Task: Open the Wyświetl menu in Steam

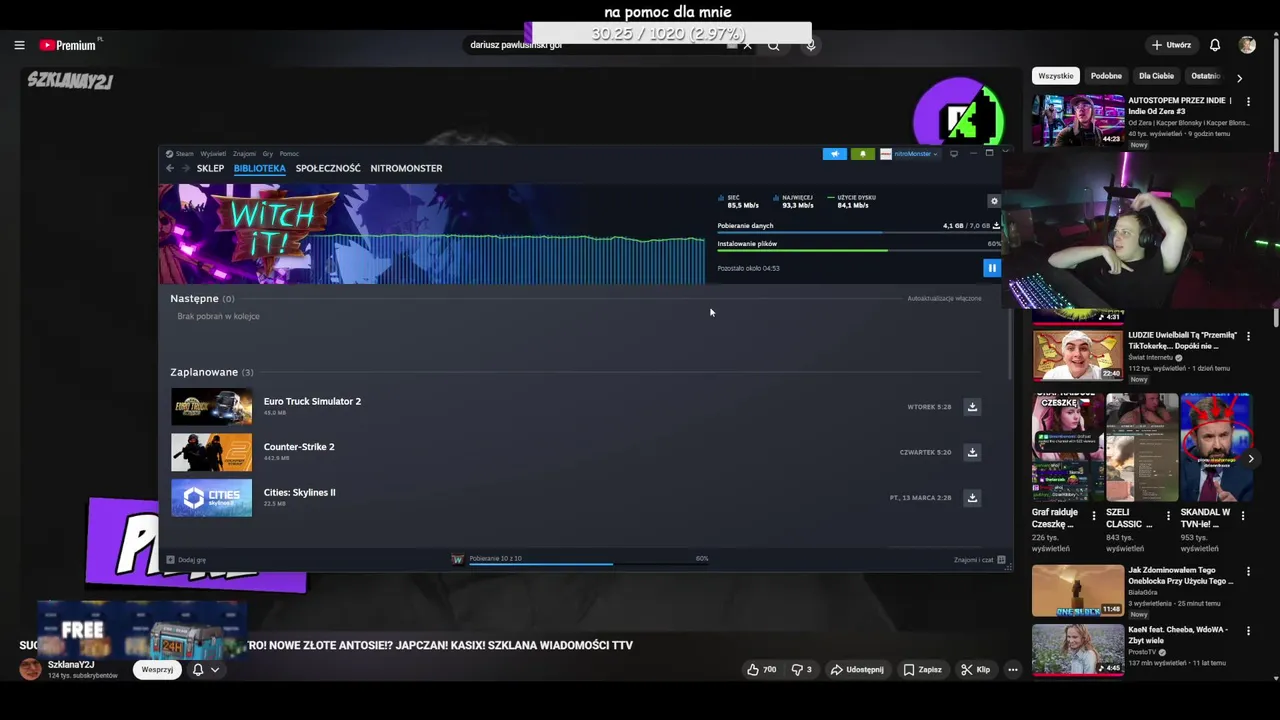Action: [213, 154]
